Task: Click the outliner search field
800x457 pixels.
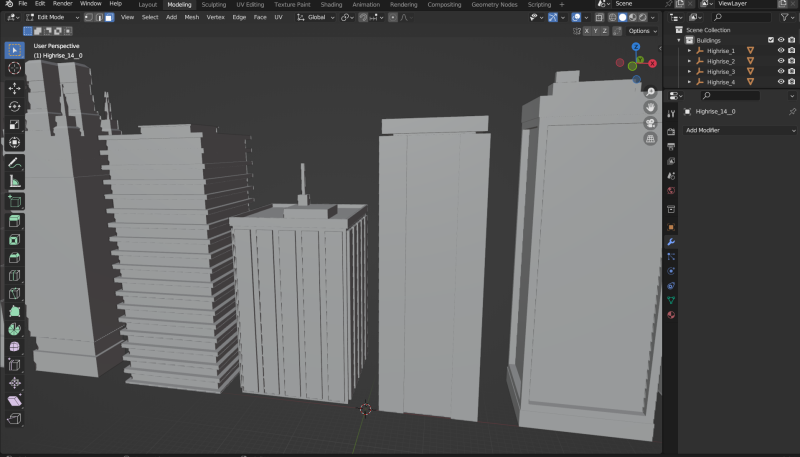Action: (x=742, y=17)
